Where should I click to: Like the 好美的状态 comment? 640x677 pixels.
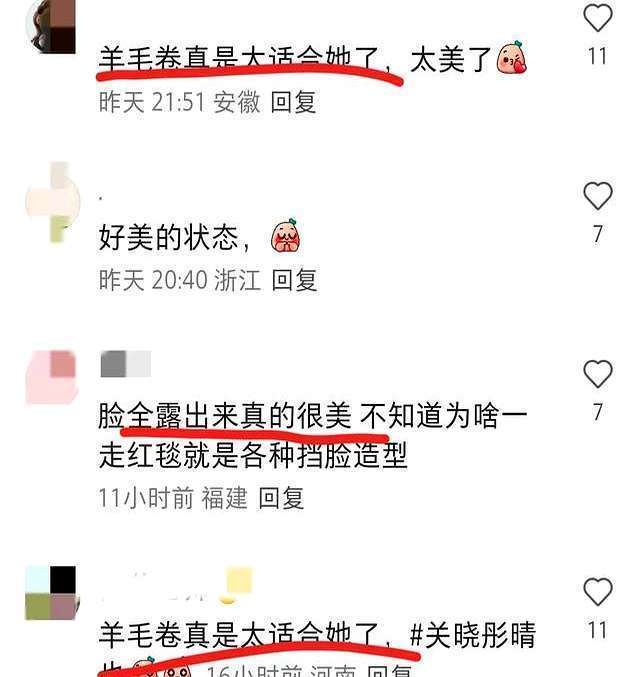[x=598, y=196]
